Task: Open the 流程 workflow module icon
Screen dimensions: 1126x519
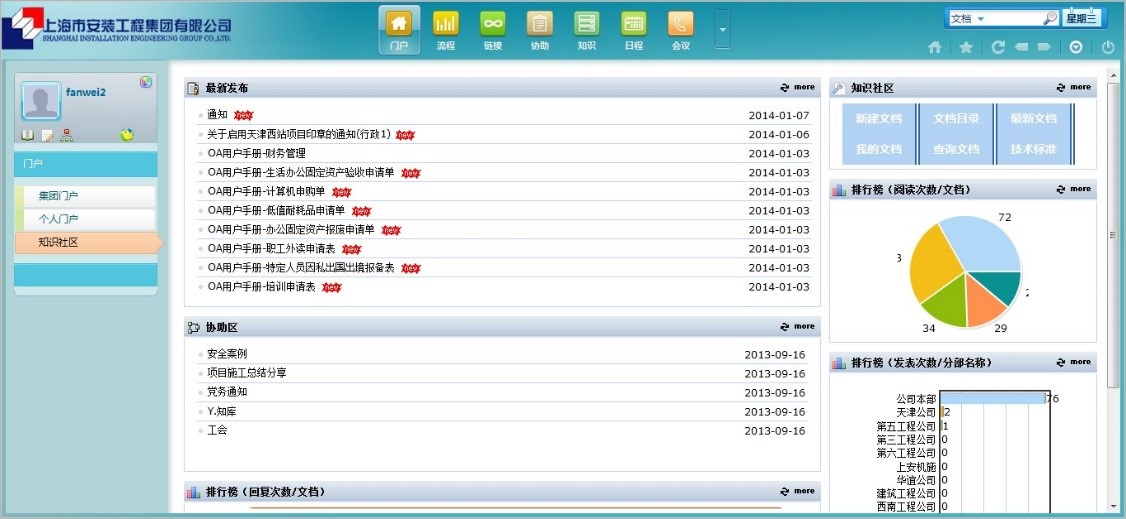Action: [x=446, y=24]
